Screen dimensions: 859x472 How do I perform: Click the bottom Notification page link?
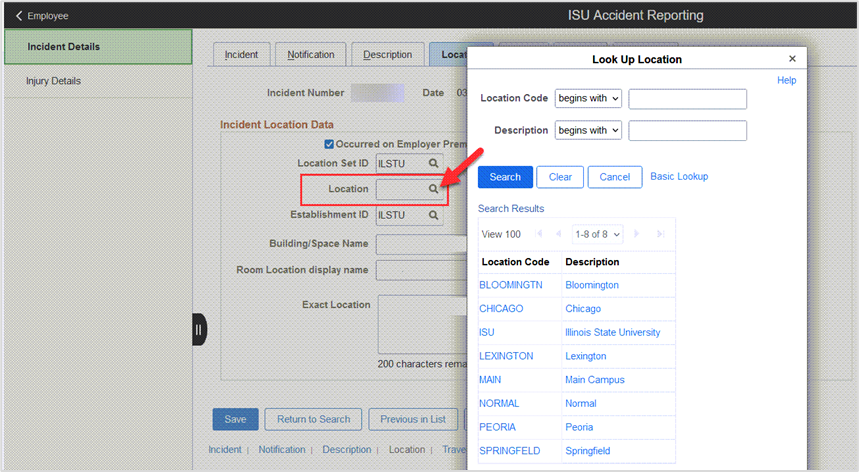(282, 449)
